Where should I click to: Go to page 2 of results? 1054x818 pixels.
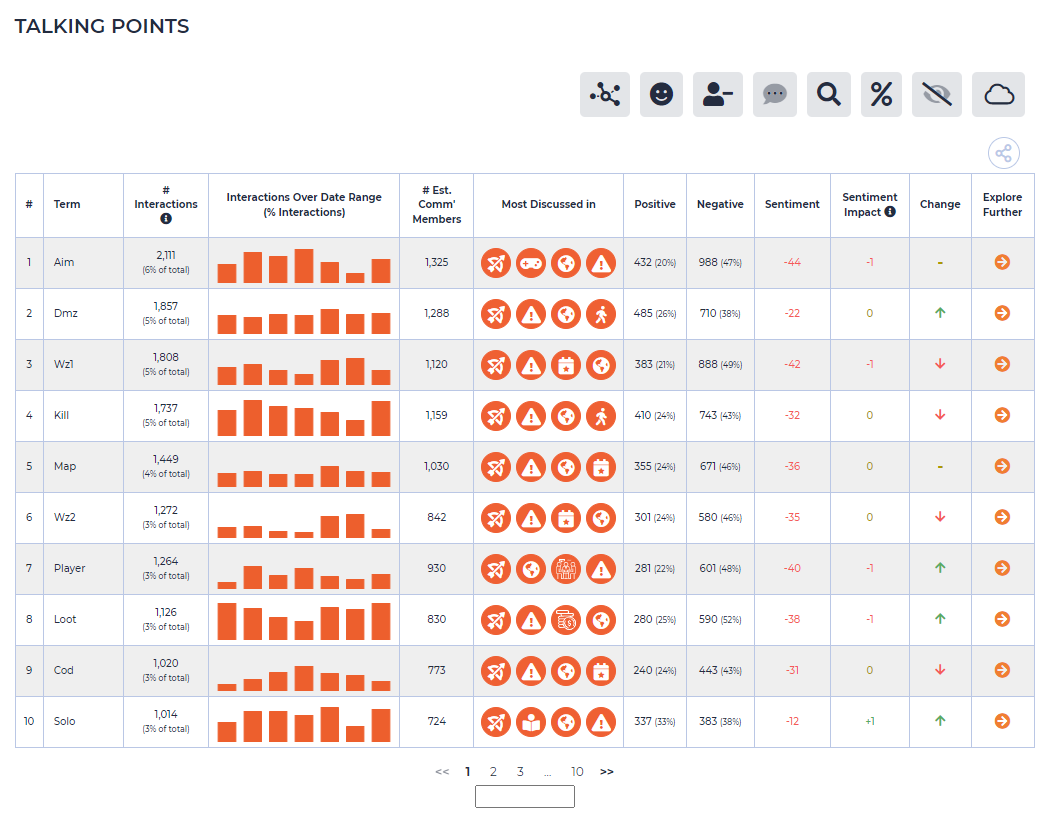[x=493, y=772]
